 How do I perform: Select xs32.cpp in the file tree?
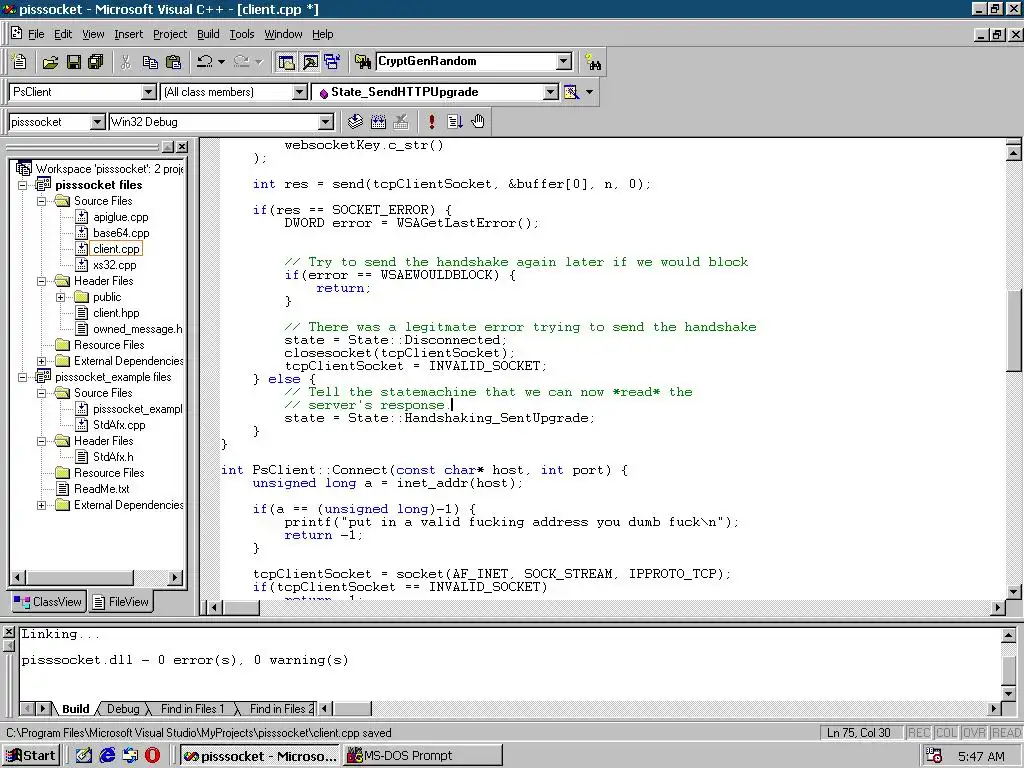(114, 265)
